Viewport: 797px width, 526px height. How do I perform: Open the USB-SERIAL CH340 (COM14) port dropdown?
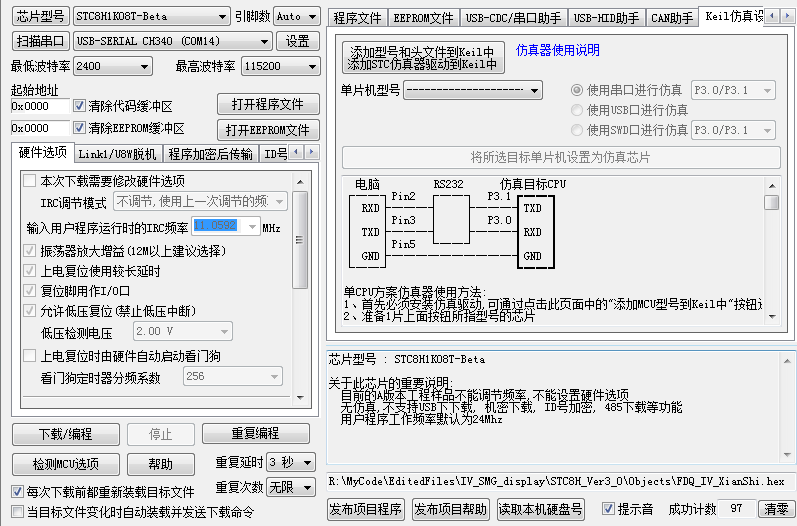[173, 41]
